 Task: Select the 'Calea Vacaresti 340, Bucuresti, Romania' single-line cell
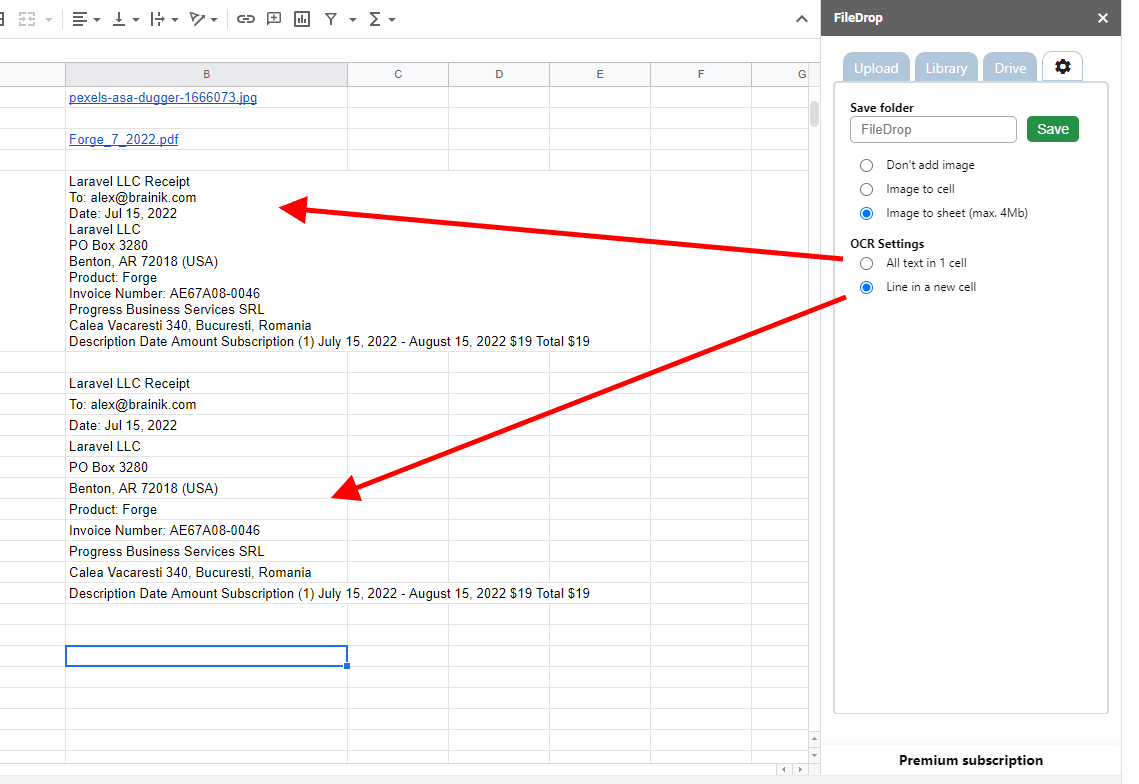pyautogui.click(x=206, y=573)
